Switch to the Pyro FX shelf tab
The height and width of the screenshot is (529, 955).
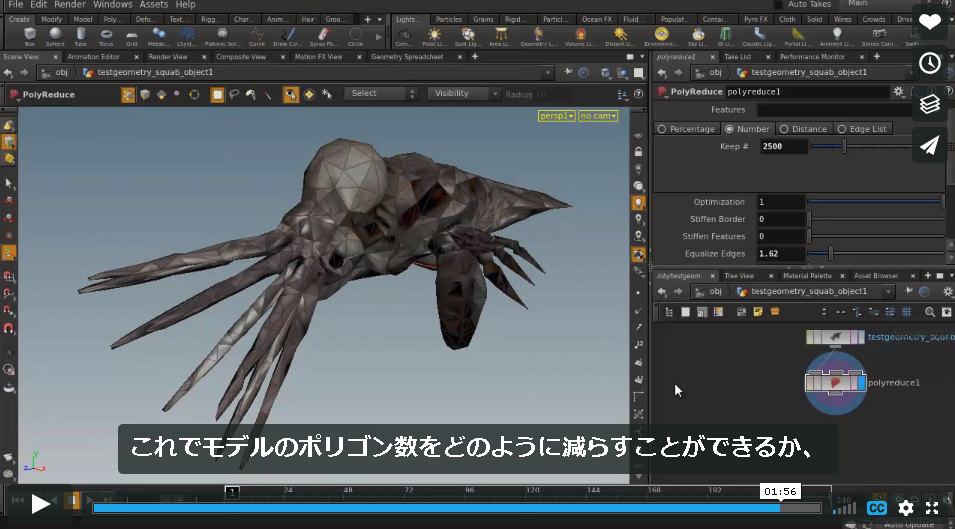click(x=756, y=19)
